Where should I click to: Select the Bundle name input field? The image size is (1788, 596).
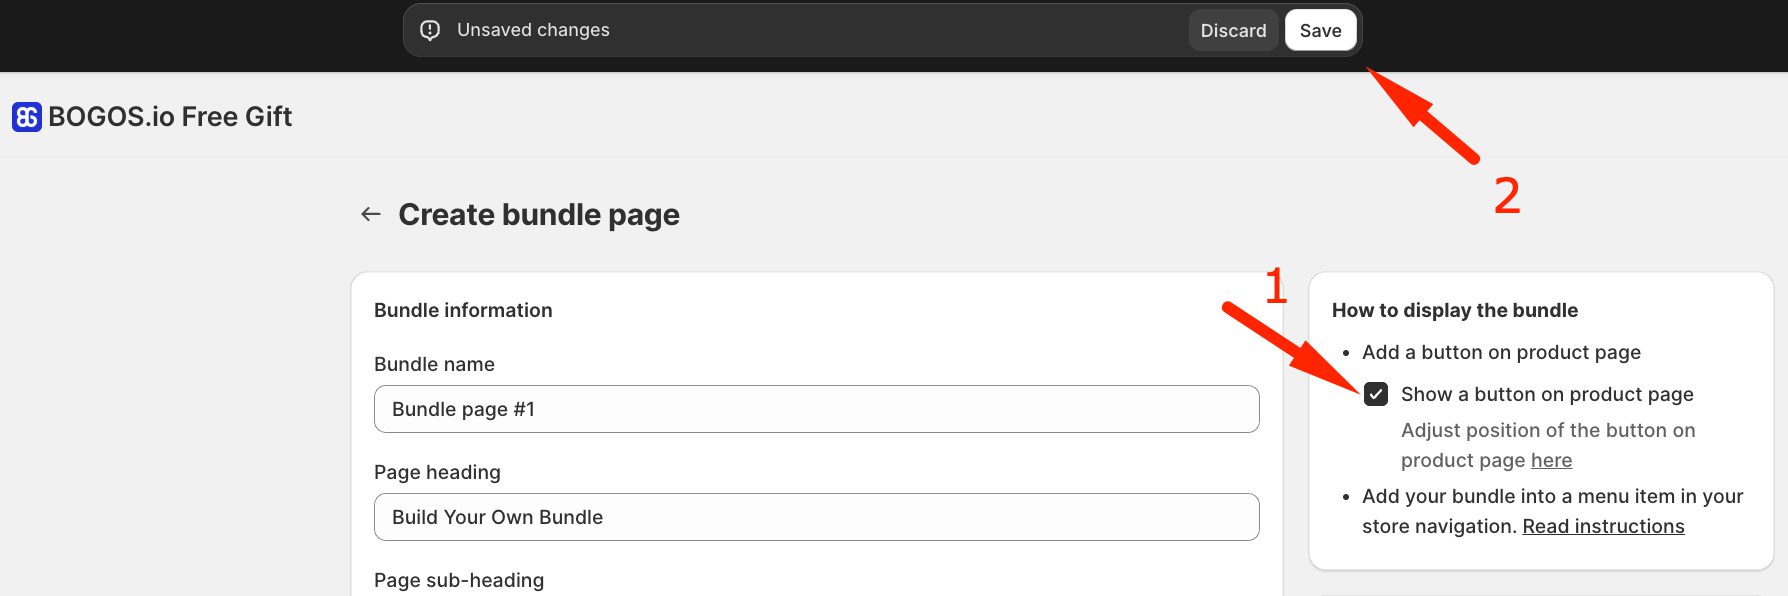click(816, 408)
